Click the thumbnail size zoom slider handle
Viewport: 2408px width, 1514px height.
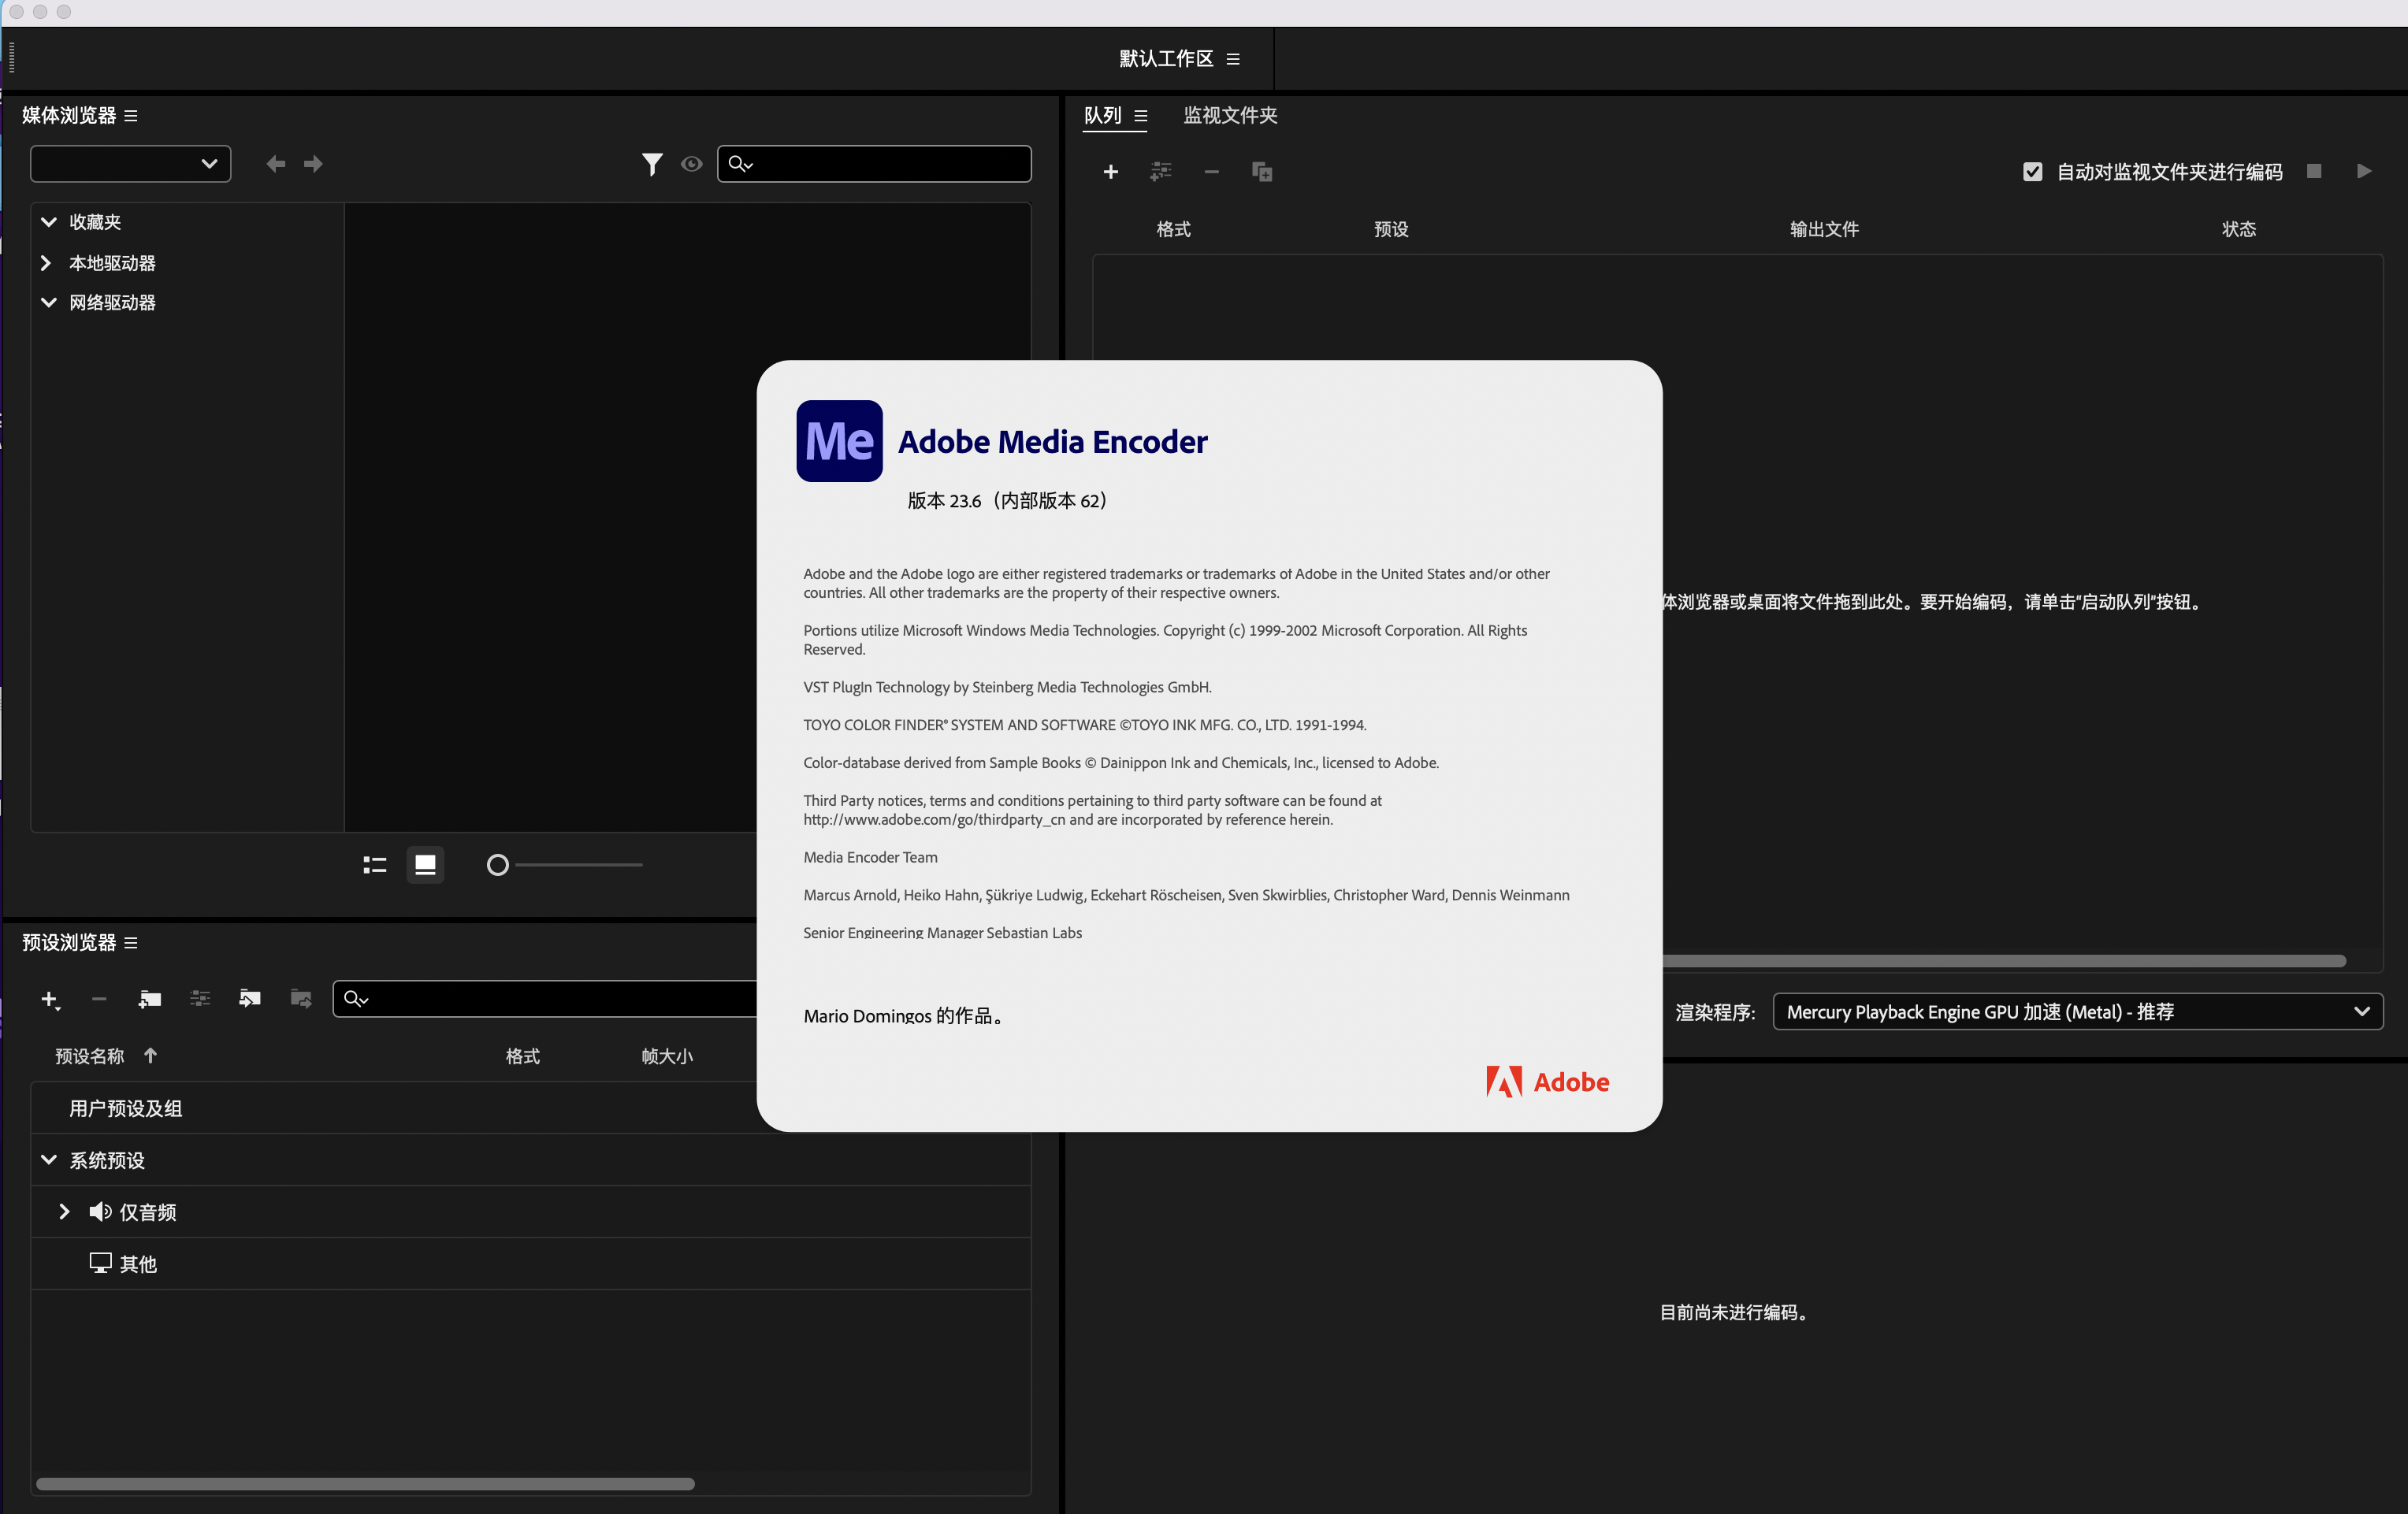click(497, 865)
